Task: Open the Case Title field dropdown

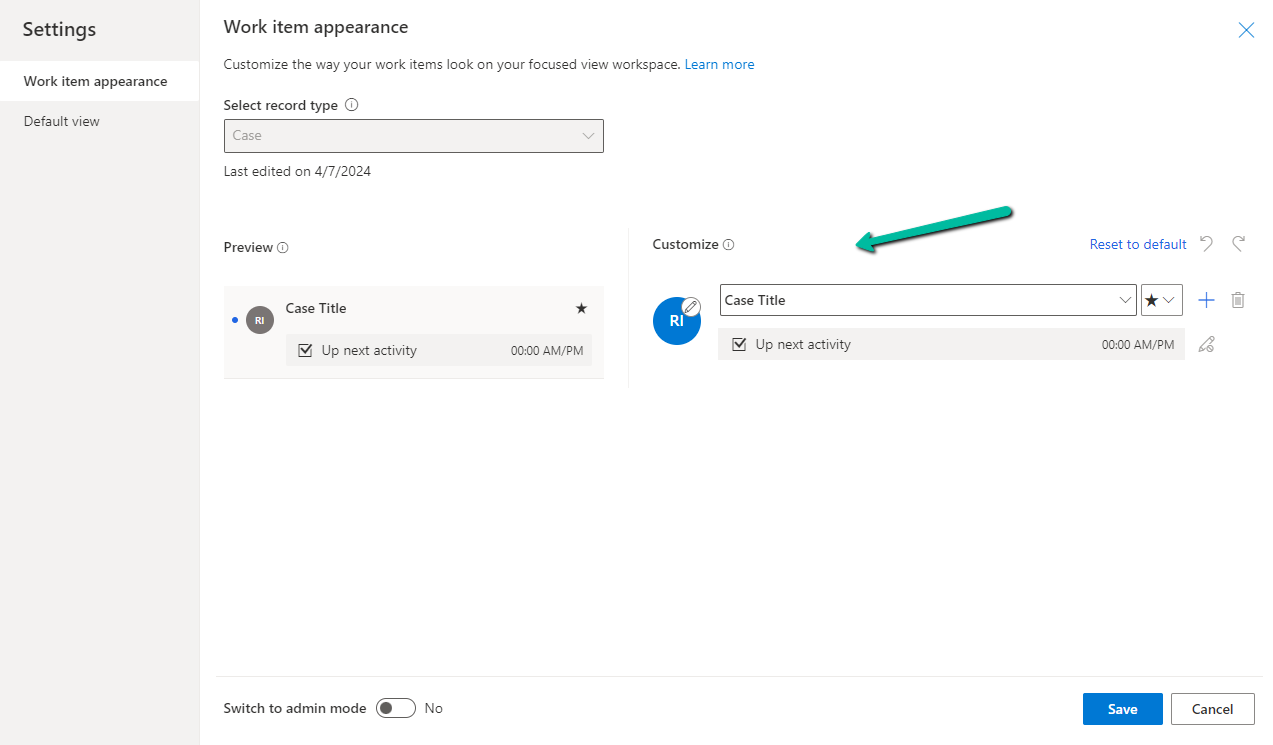Action: click(928, 300)
